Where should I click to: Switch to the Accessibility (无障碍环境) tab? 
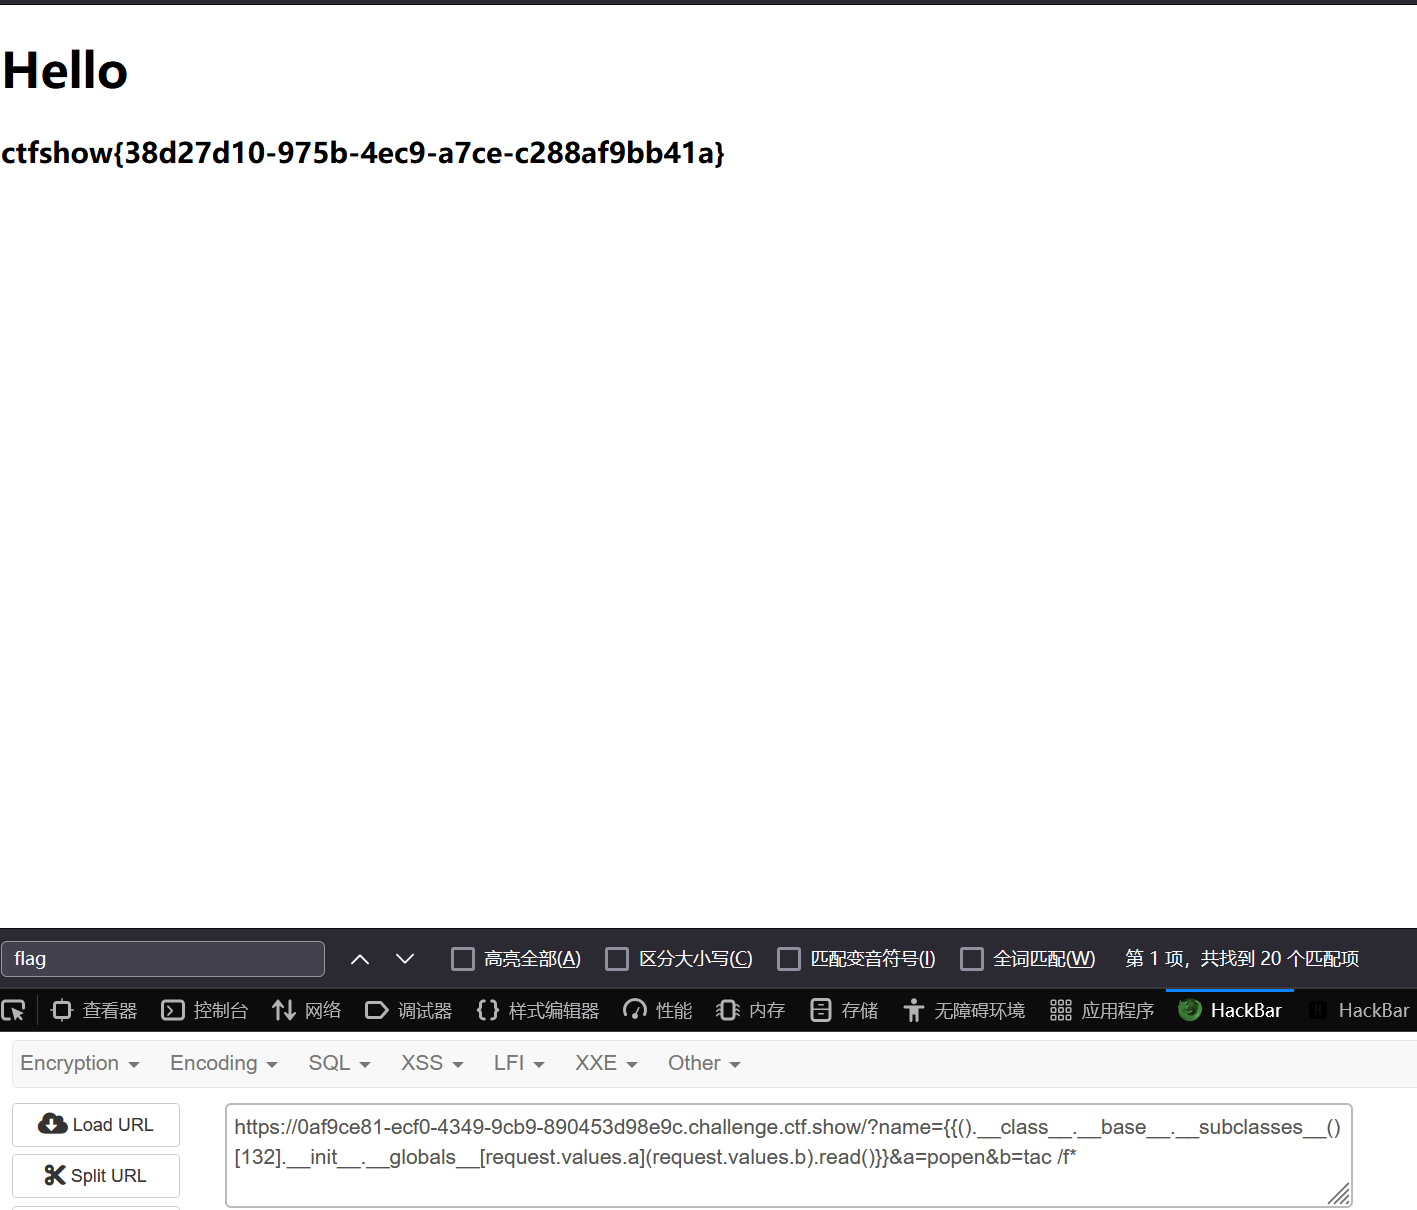(964, 1011)
